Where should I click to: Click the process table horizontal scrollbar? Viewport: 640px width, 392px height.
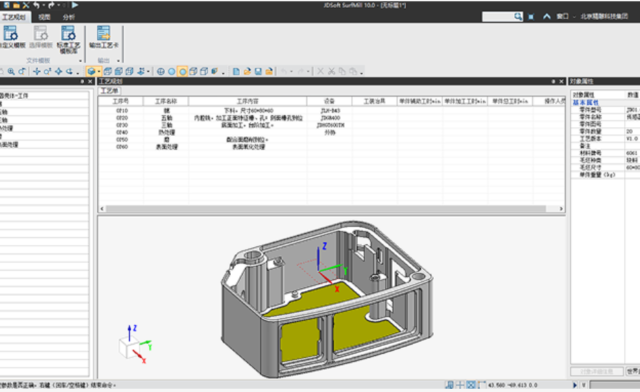pos(326,209)
